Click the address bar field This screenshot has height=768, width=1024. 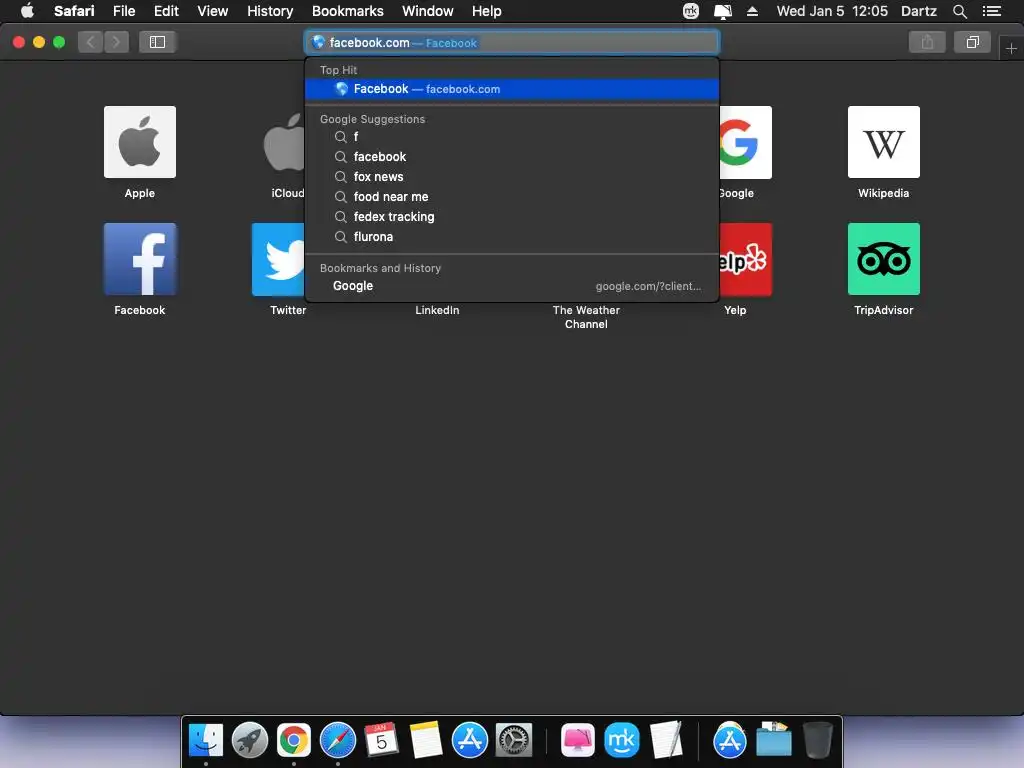[x=512, y=42]
